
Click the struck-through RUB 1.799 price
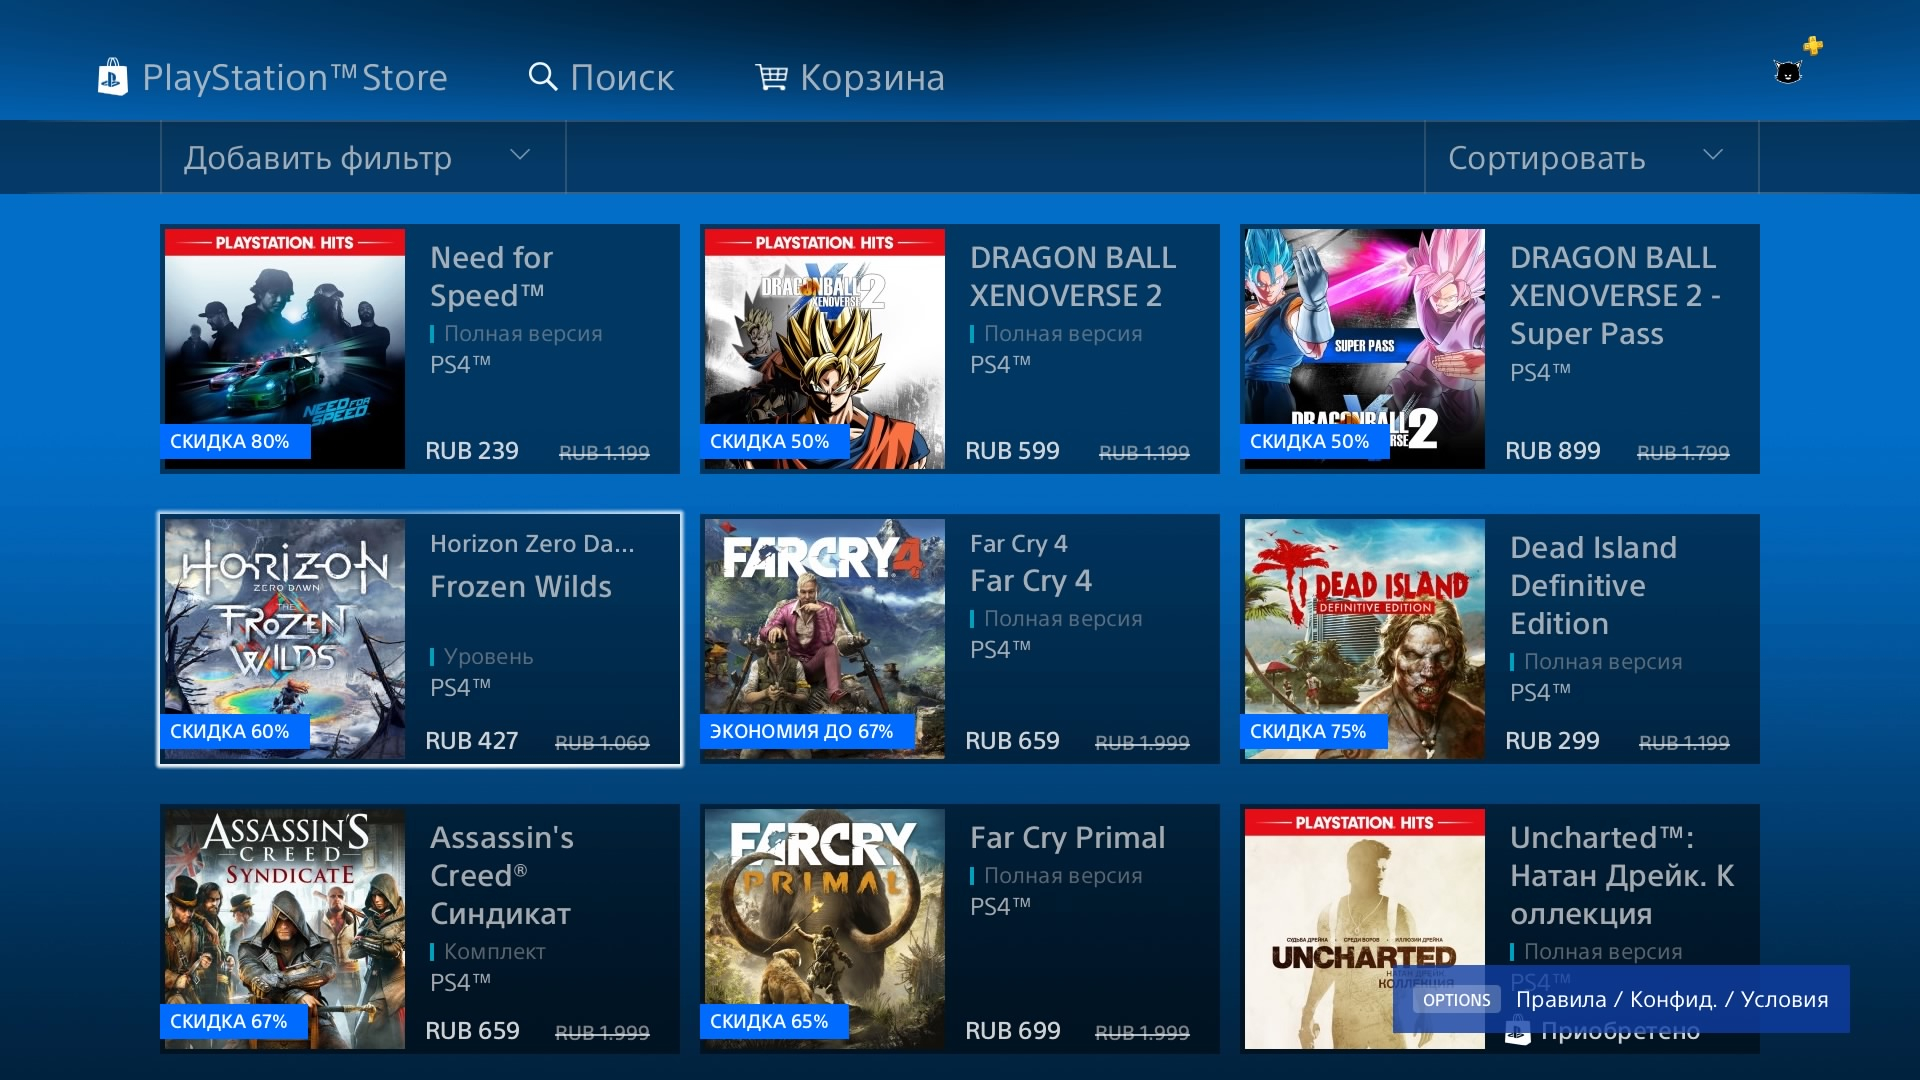(1683, 453)
